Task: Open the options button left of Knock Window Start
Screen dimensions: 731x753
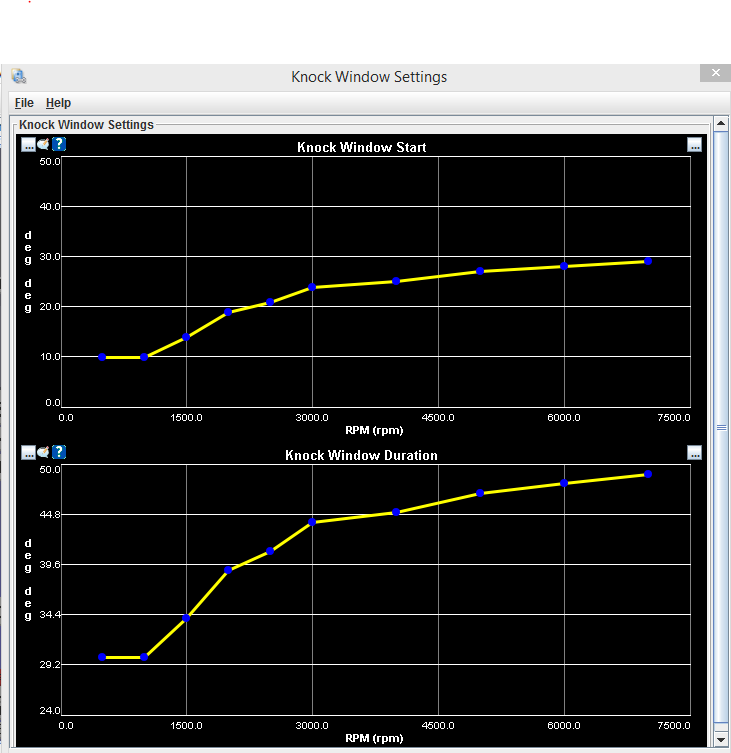Action: (x=28, y=144)
